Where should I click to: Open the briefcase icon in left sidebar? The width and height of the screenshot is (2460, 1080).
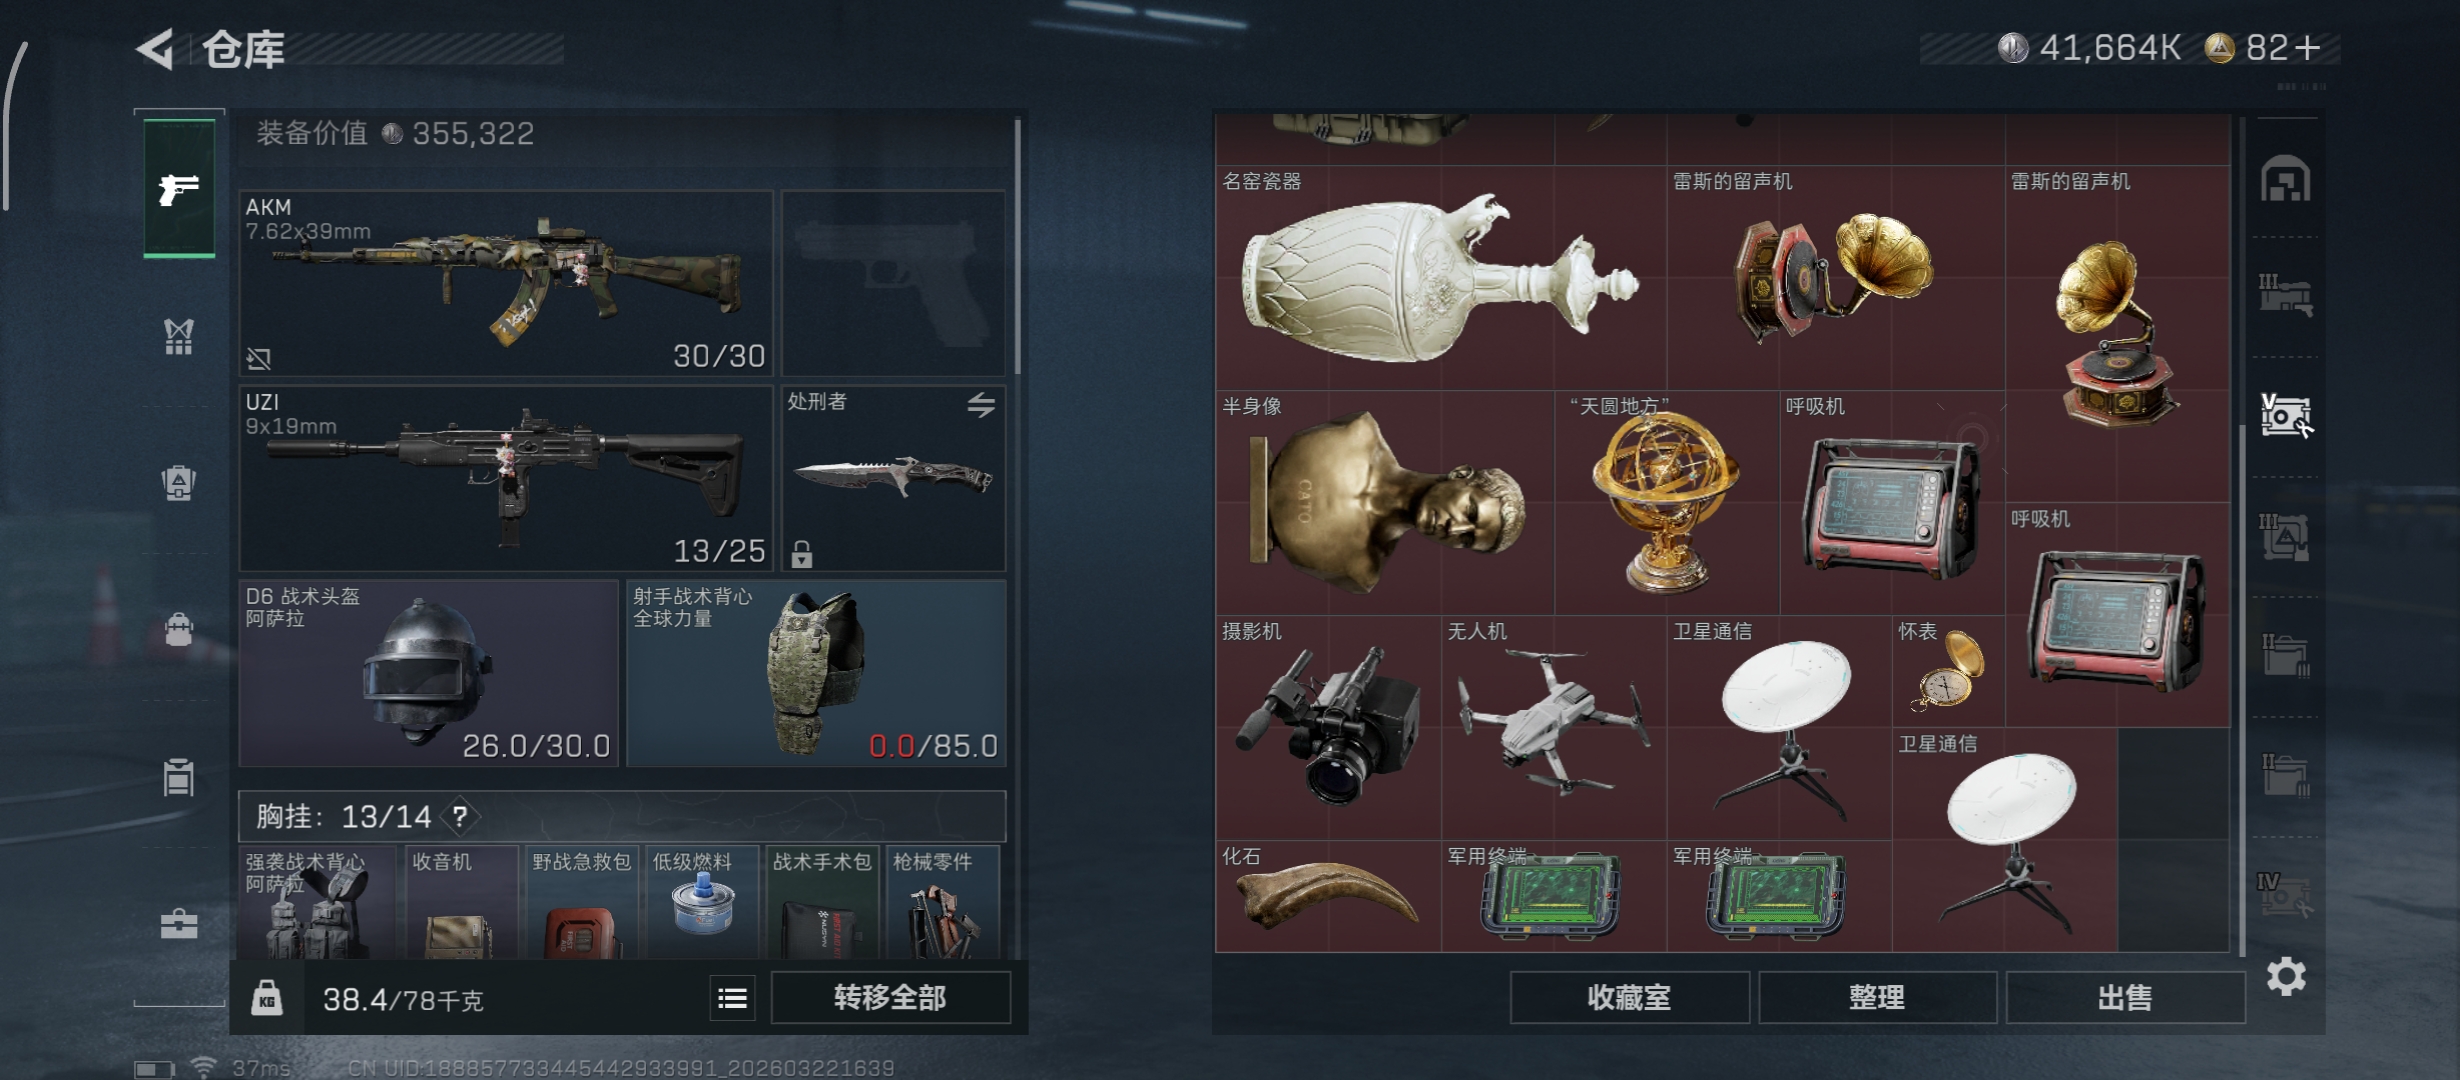pyautogui.click(x=179, y=924)
